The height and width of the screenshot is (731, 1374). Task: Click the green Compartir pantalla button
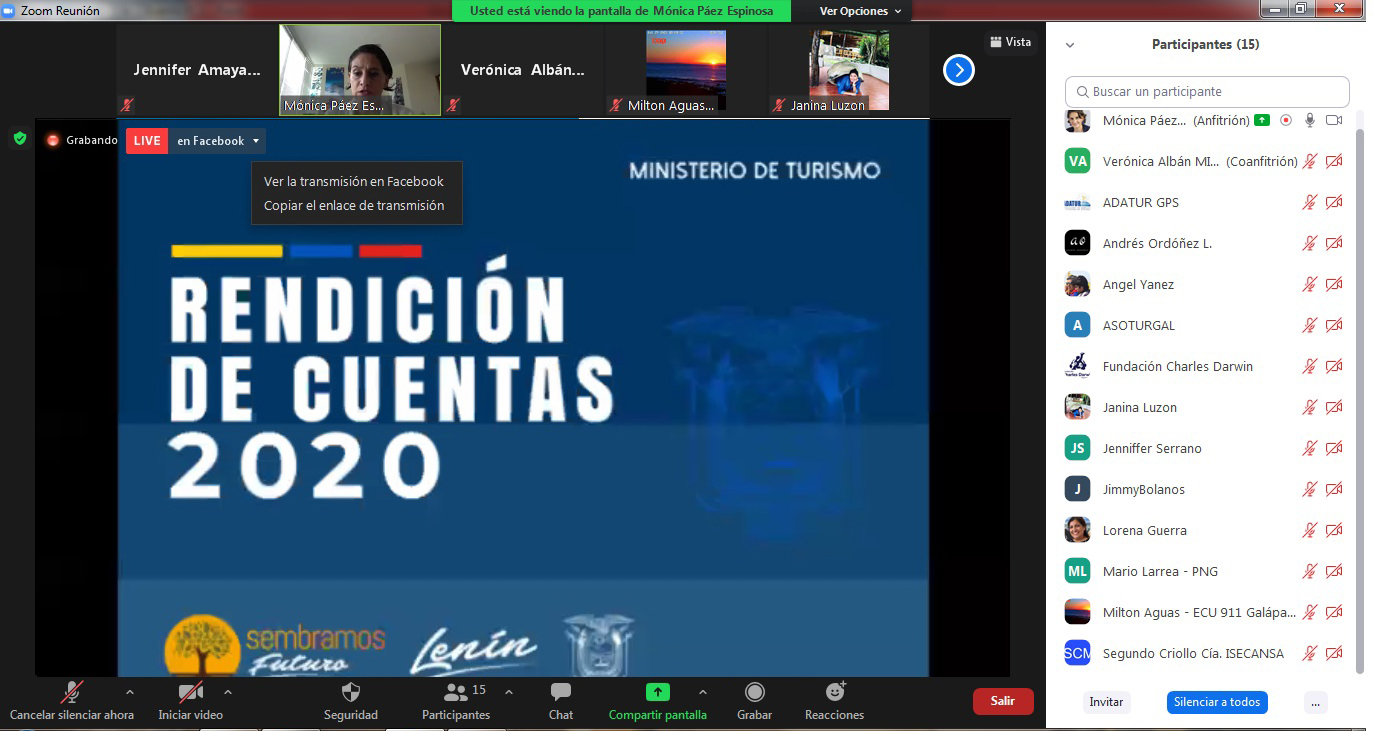click(657, 700)
